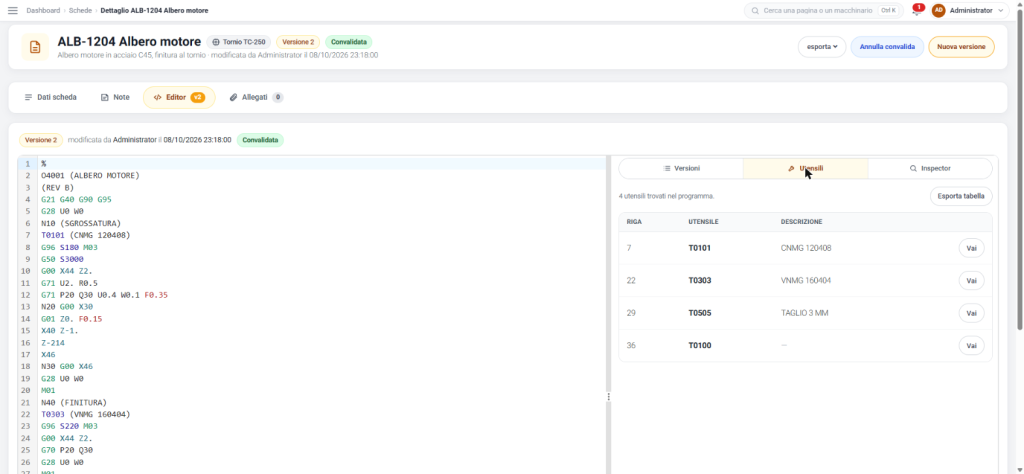
Task: Click code line O4001 (ALBERO MOTORE)
Action: coord(90,176)
